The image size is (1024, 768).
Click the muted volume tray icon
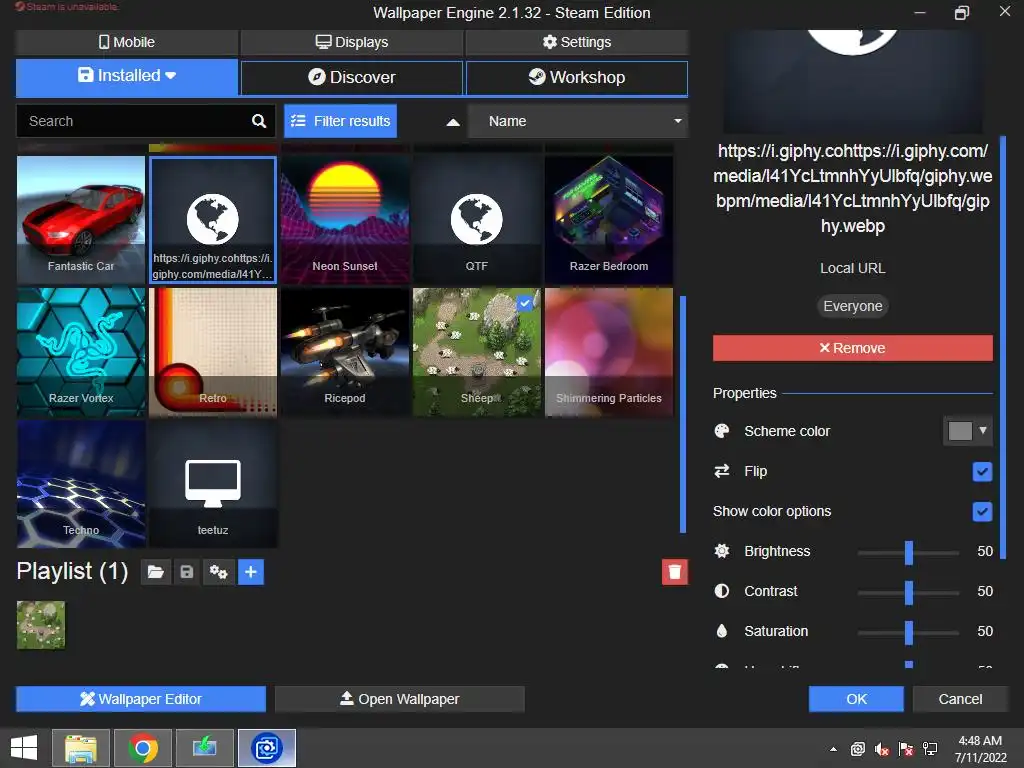coord(882,749)
